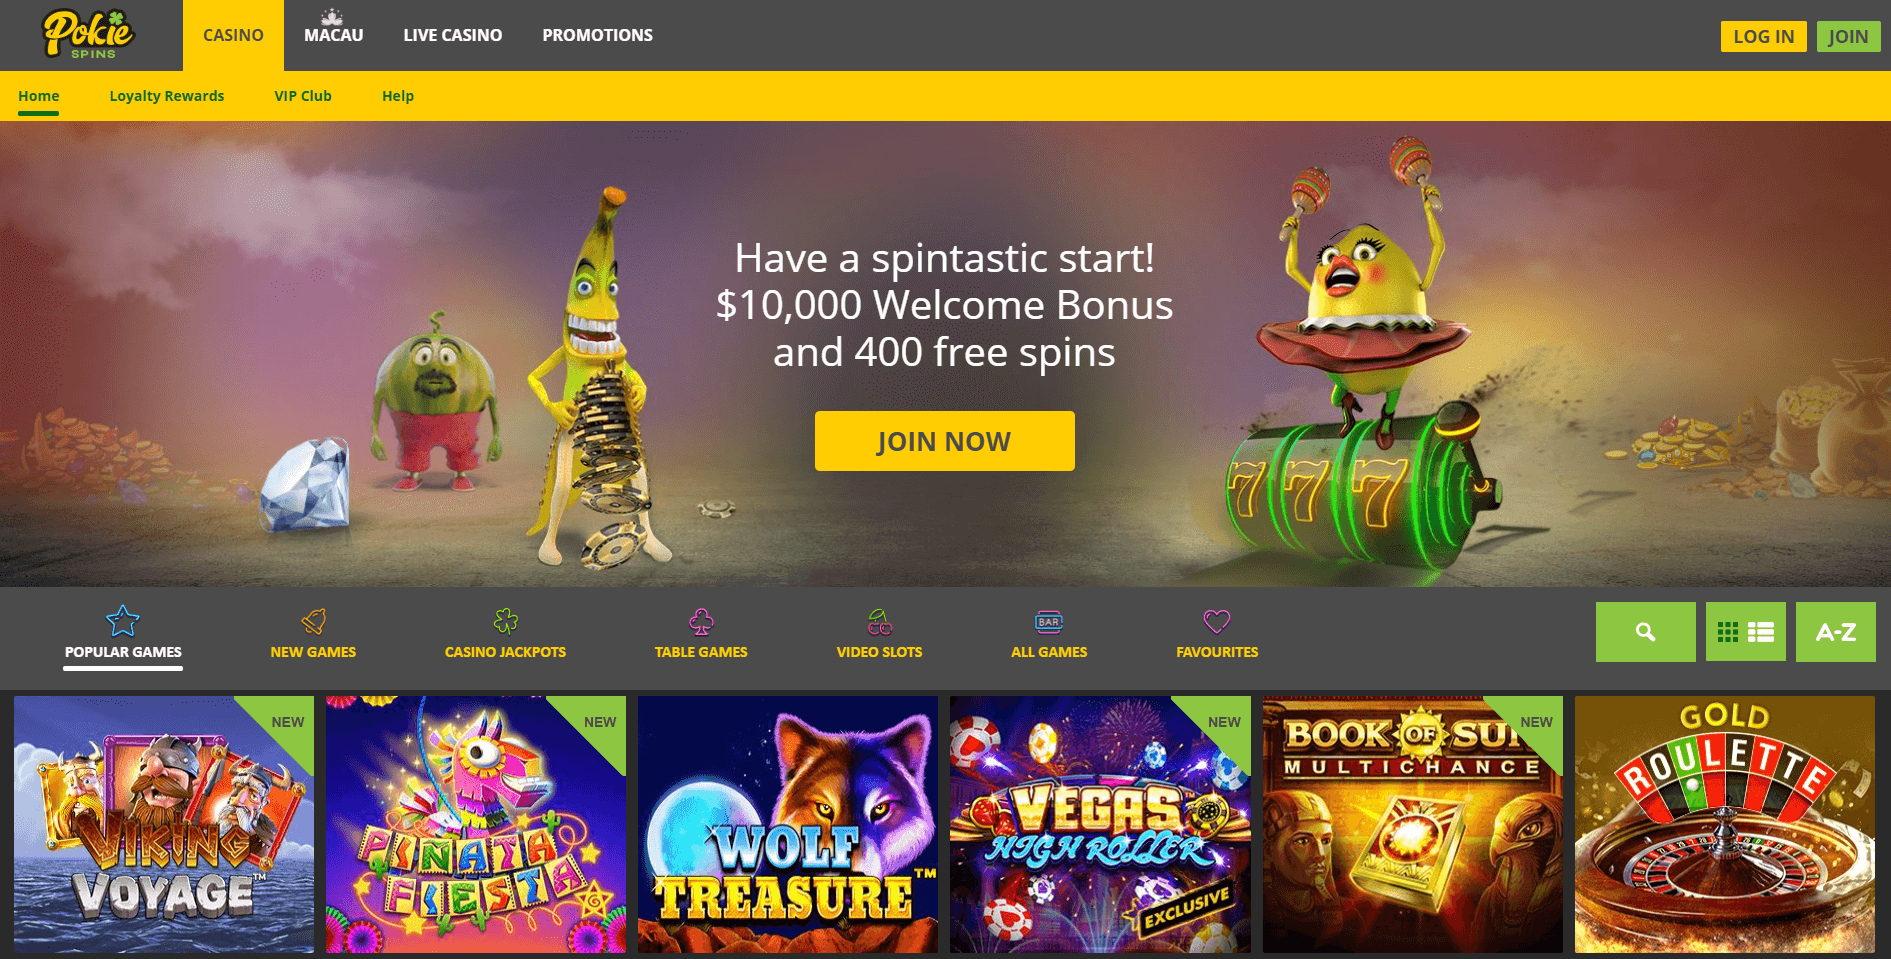Select the Popular Games star icon
This screenshot has width=1891, height=959.
[123, 621]
